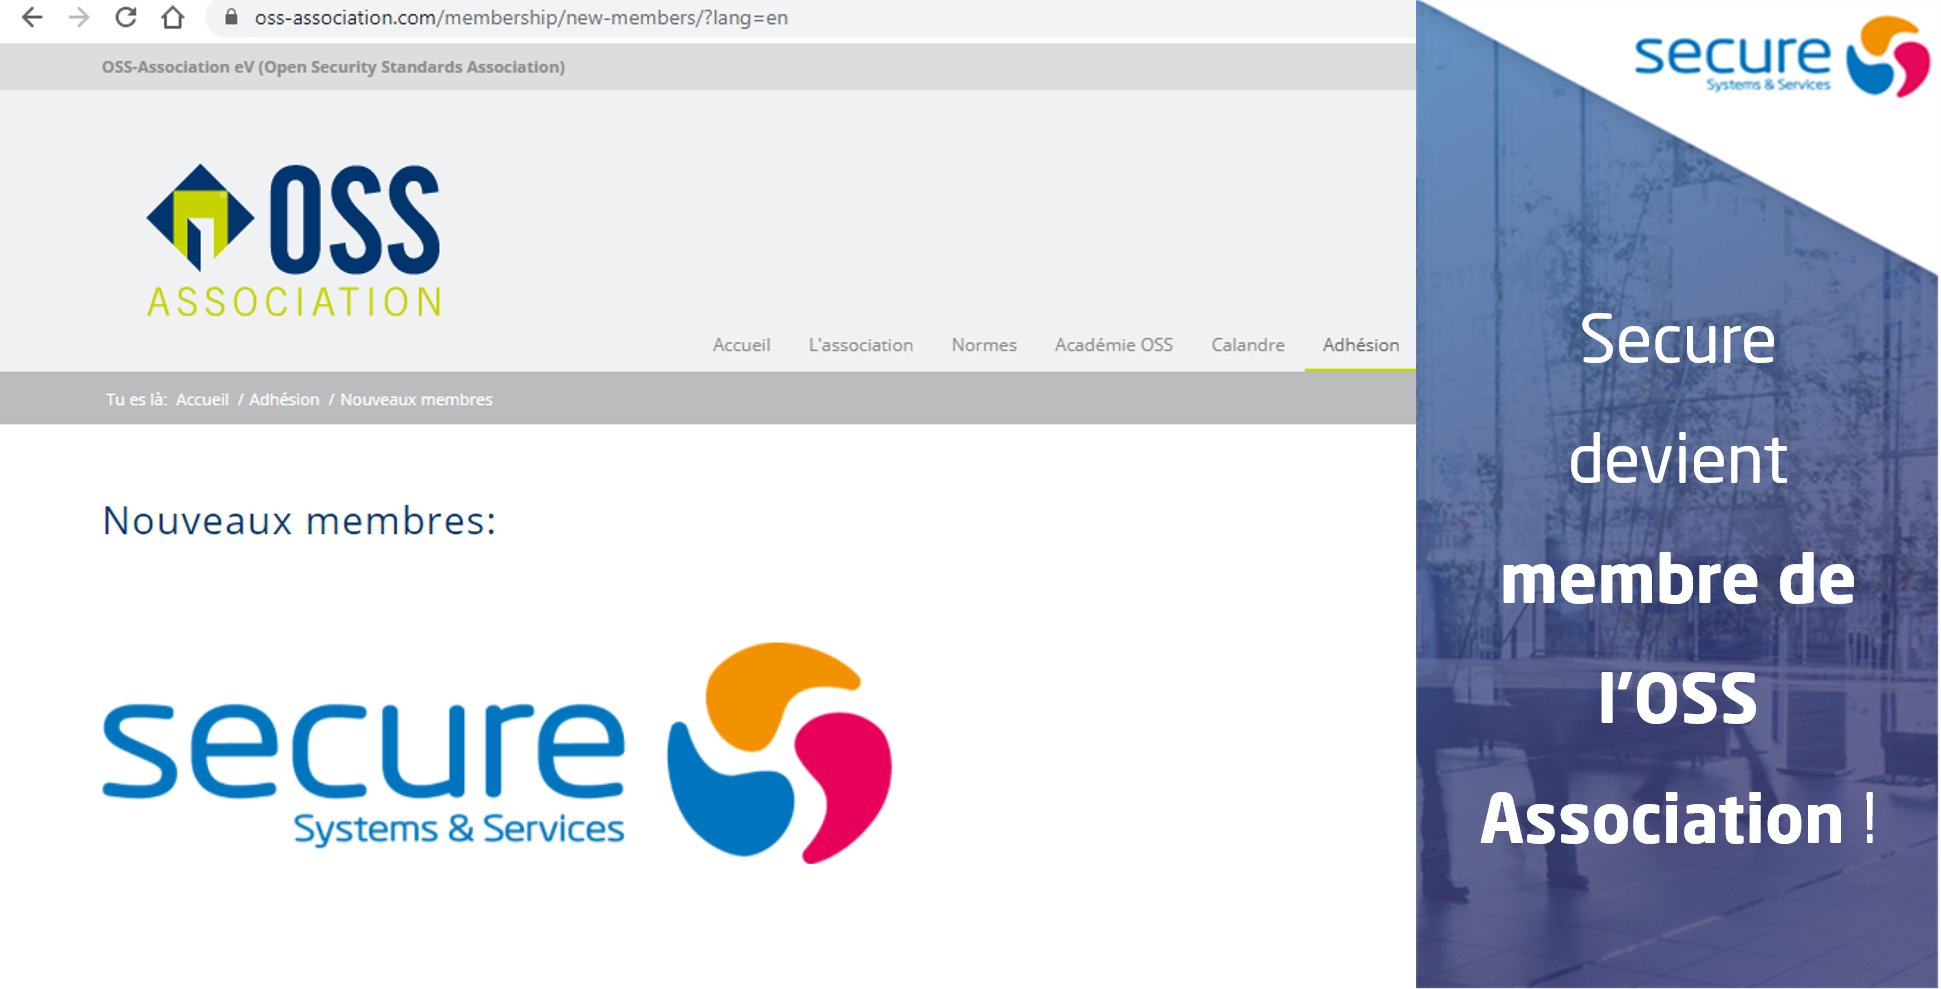1941x989 pixels.
Task: Click Nouveaux membres in the breadcrumb
Action: pos(416,399)
